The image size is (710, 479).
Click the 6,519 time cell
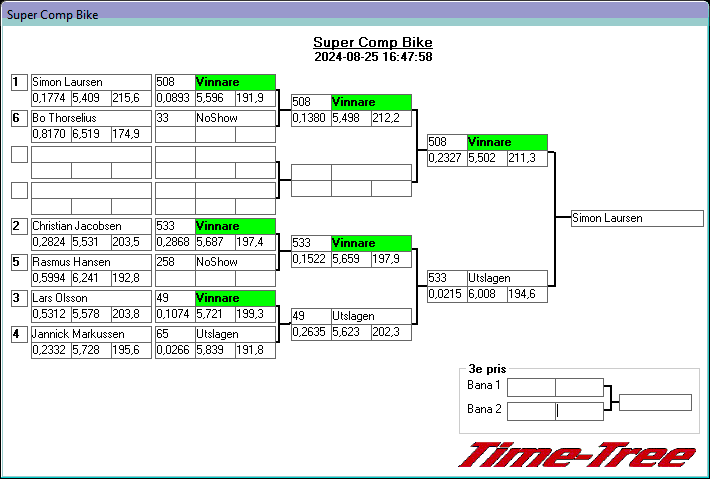pyautogui.click(x=91, y=134)
